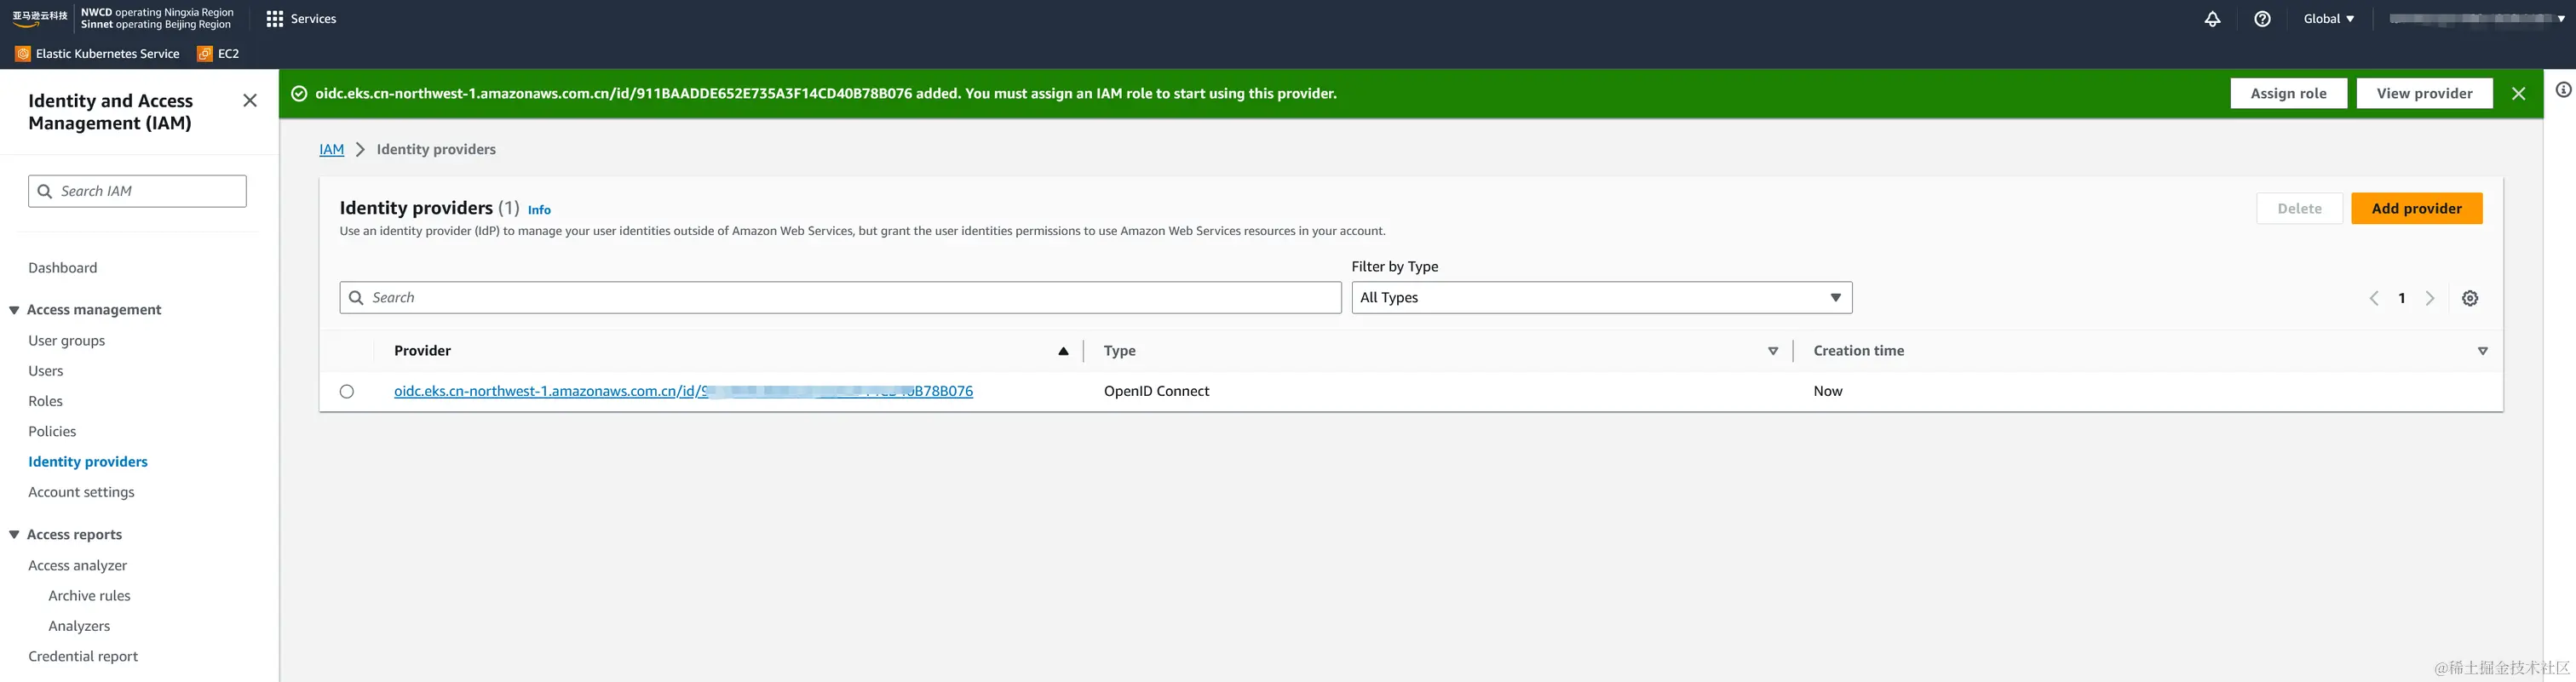Open User groups in the sidebar

point(67,341)
